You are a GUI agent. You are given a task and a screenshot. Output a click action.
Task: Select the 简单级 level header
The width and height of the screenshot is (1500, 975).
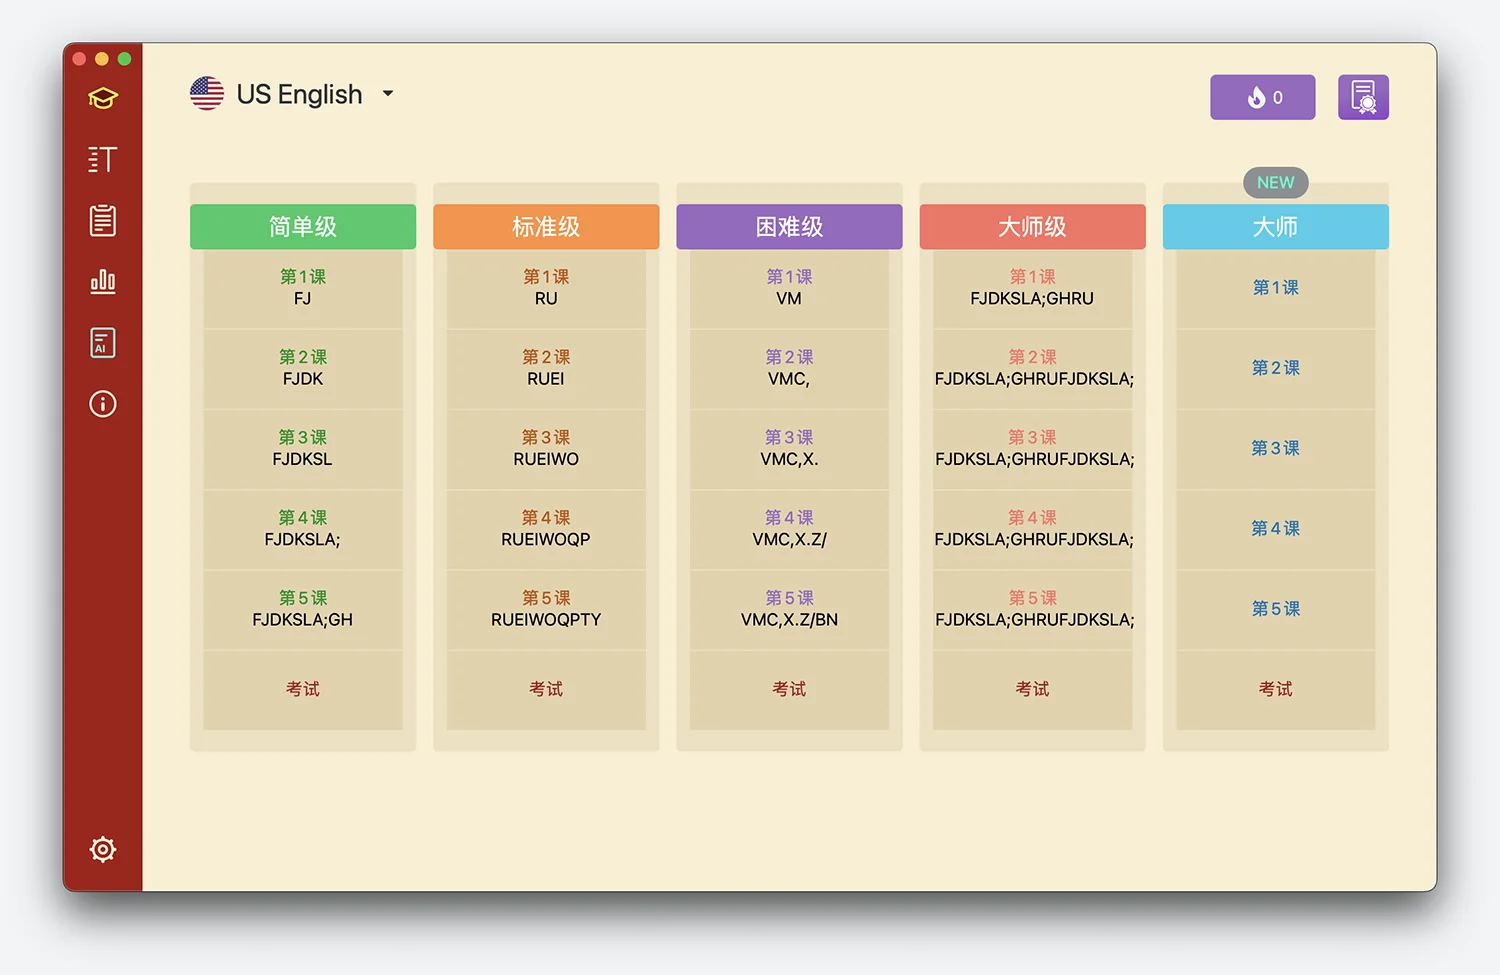point(303,227)
